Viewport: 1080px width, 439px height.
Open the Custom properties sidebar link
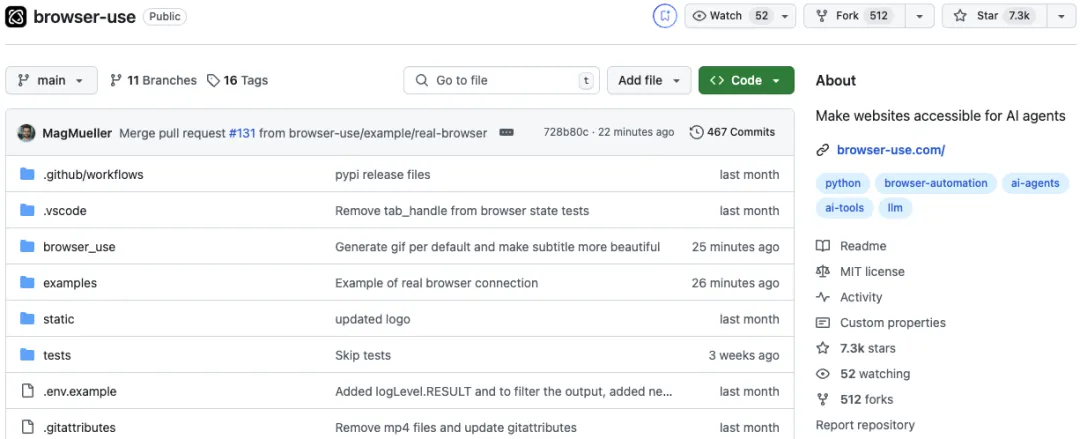pyautogui.click(x=893, y=323)
